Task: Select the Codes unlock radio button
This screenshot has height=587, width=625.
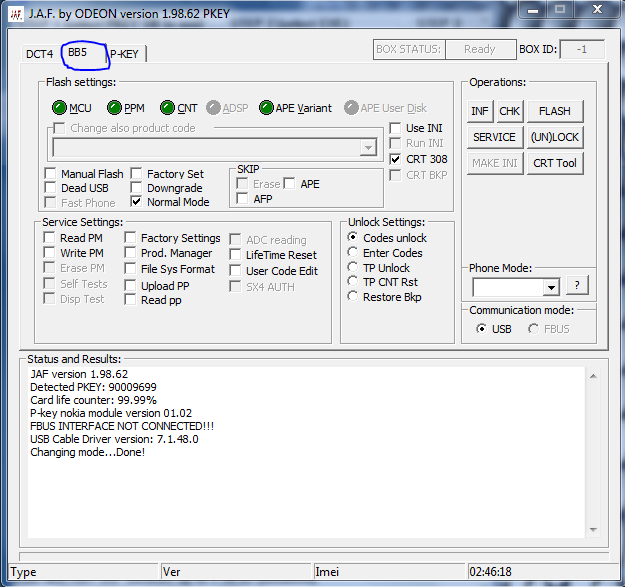Action: [352, 237]
